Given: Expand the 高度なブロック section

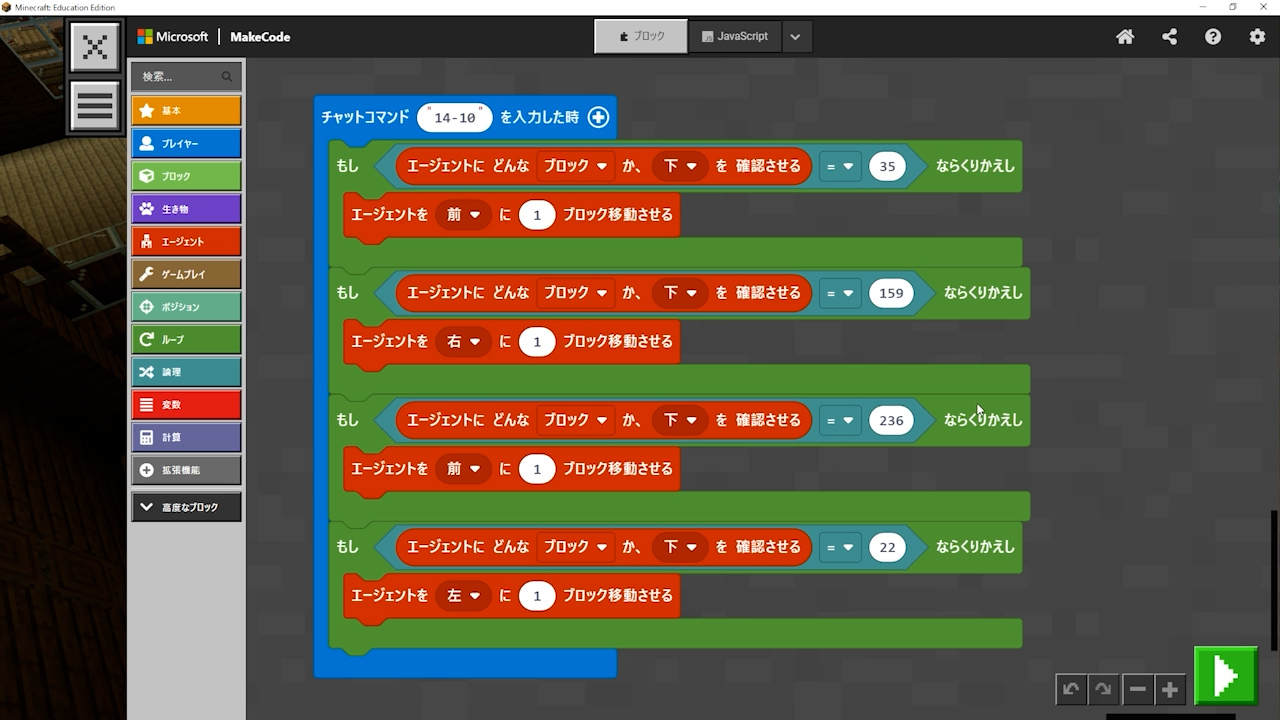Looking at the screenshot, I should point(186,507).
